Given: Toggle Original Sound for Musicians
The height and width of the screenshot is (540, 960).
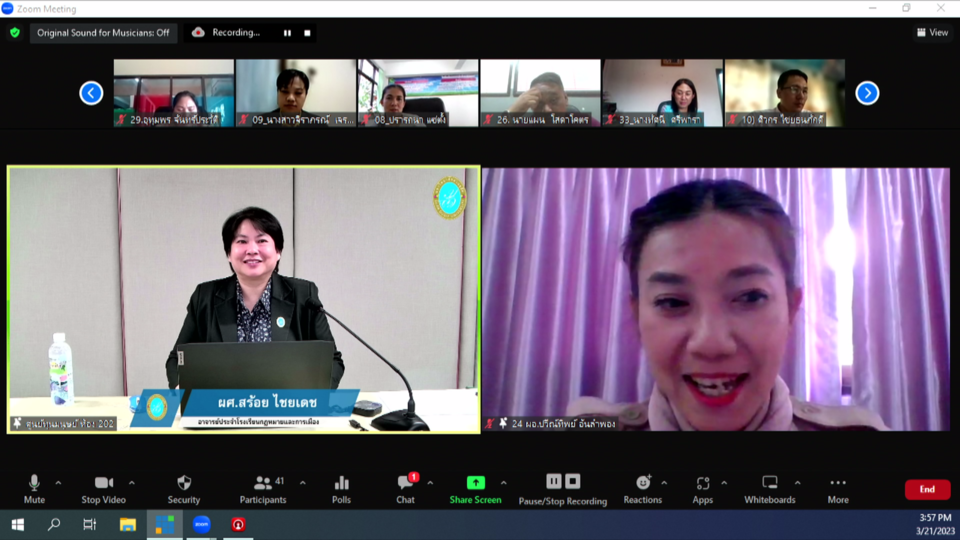Looking at the screenshot, I should click(103, 33).
